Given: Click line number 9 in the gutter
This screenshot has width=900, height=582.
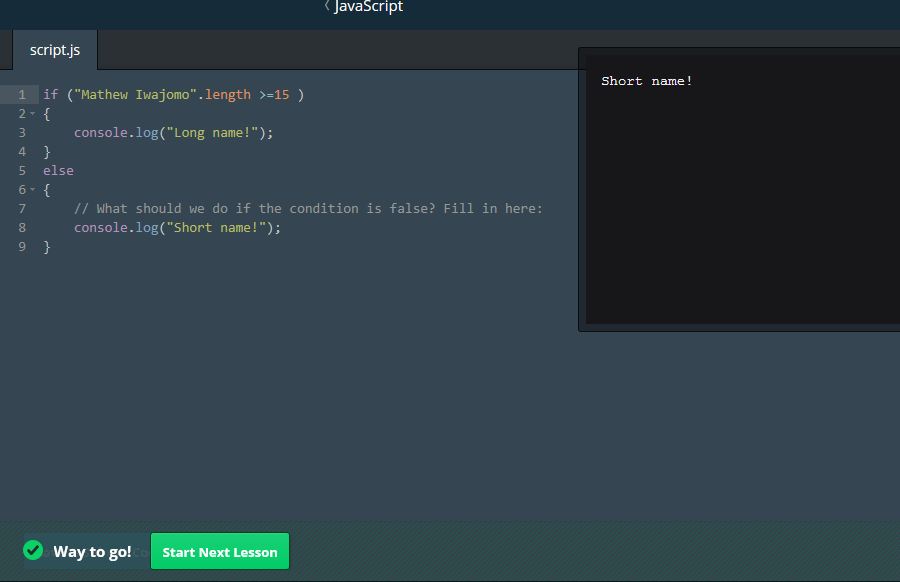Looking at the screenshot, I should 22,246.
